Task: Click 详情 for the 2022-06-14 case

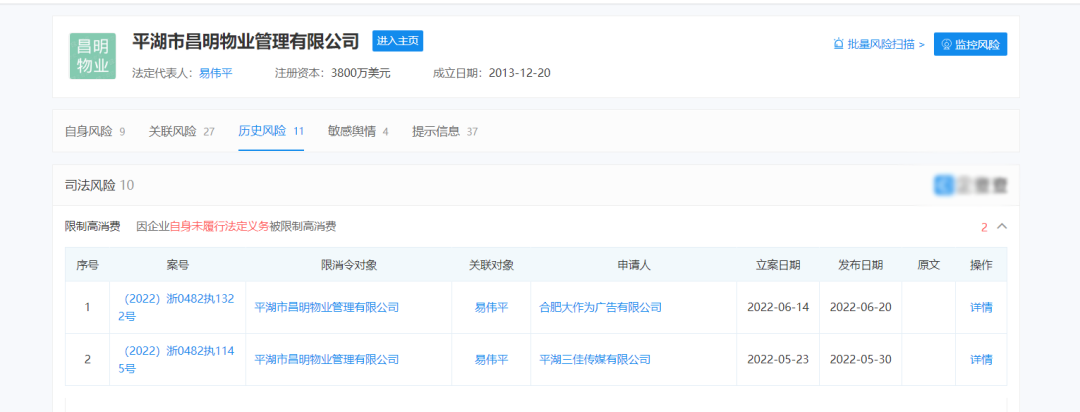Action: click(x=981, y=307)
